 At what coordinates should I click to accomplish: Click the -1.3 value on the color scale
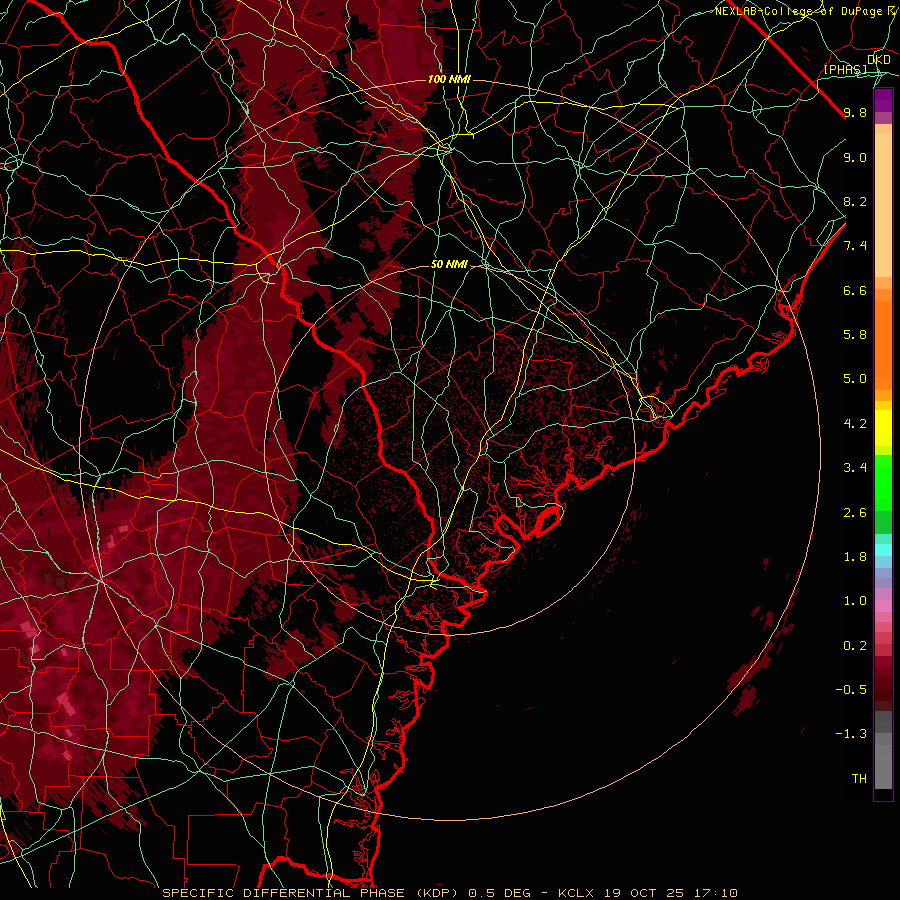(x=851, y=734)
